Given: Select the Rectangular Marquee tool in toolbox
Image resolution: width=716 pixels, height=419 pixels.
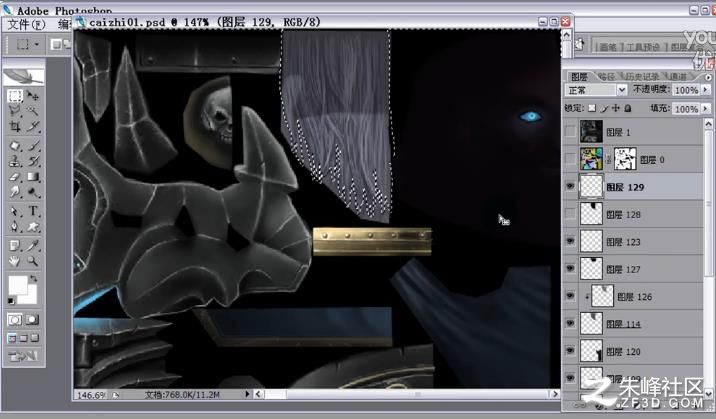Looking at the screenshot, I should click(15, 96).
